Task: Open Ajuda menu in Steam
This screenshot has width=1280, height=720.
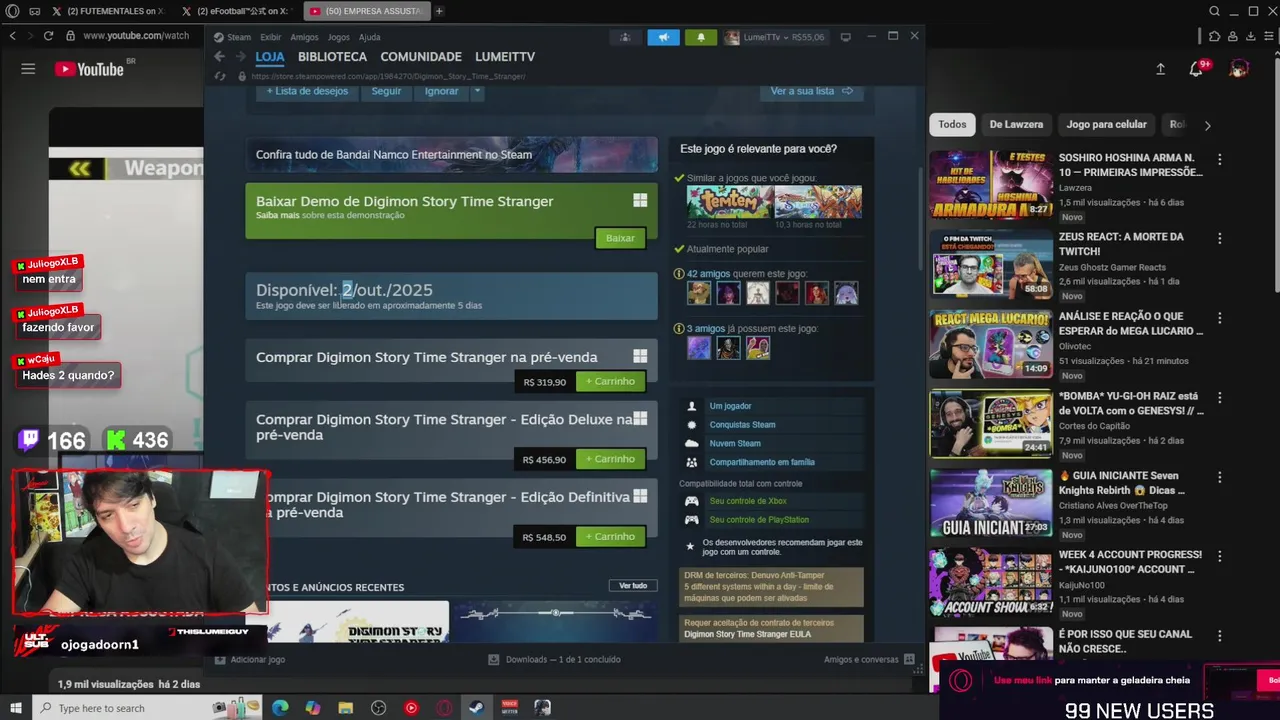Action: (369, 37)
